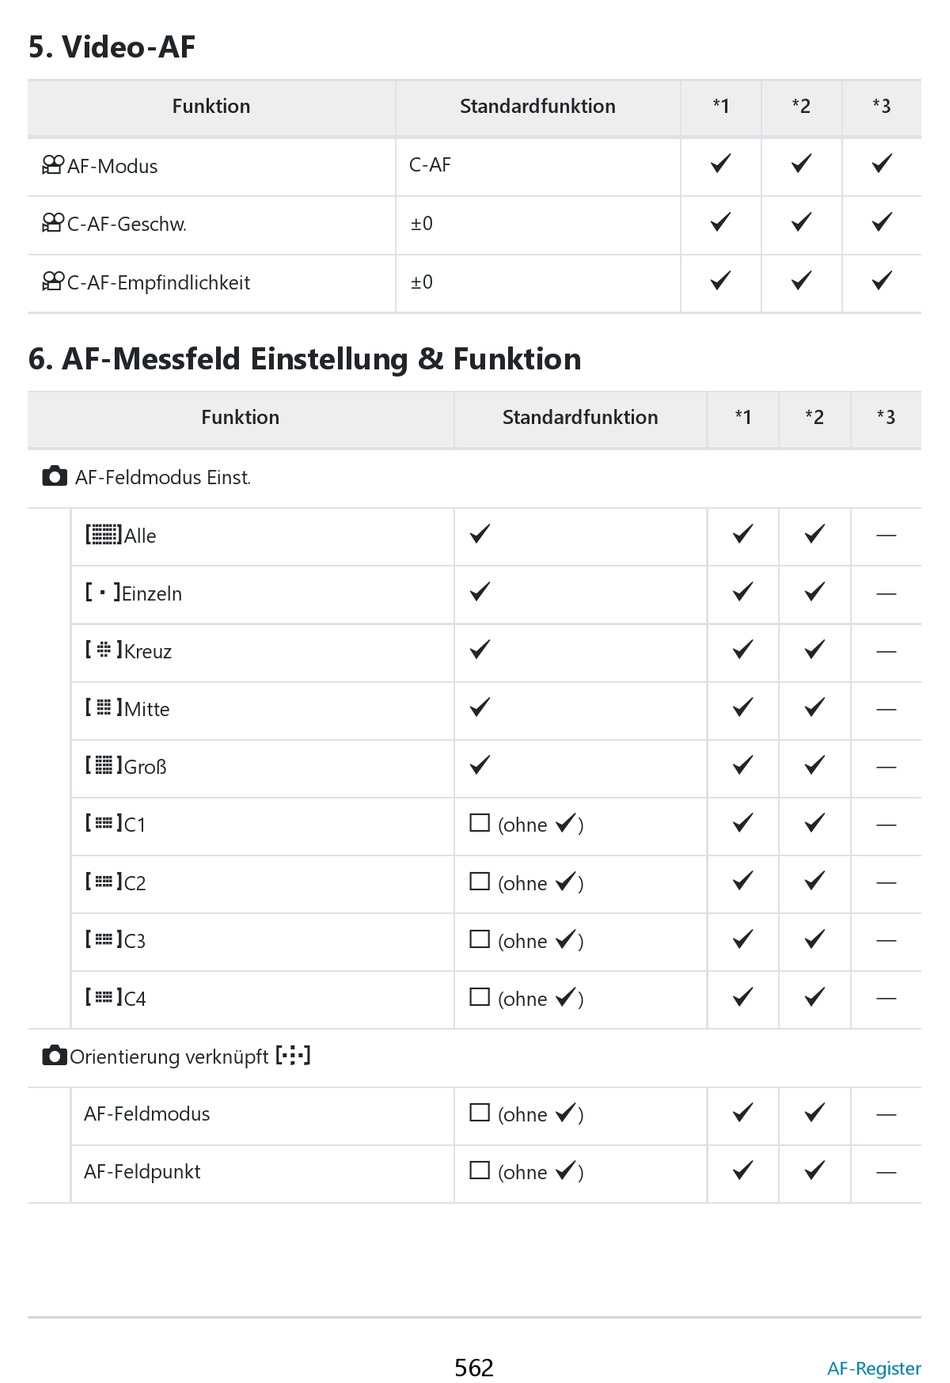
Task: Click the movie icon next to C-AF-Geschw.
Action: pos(53,223)
